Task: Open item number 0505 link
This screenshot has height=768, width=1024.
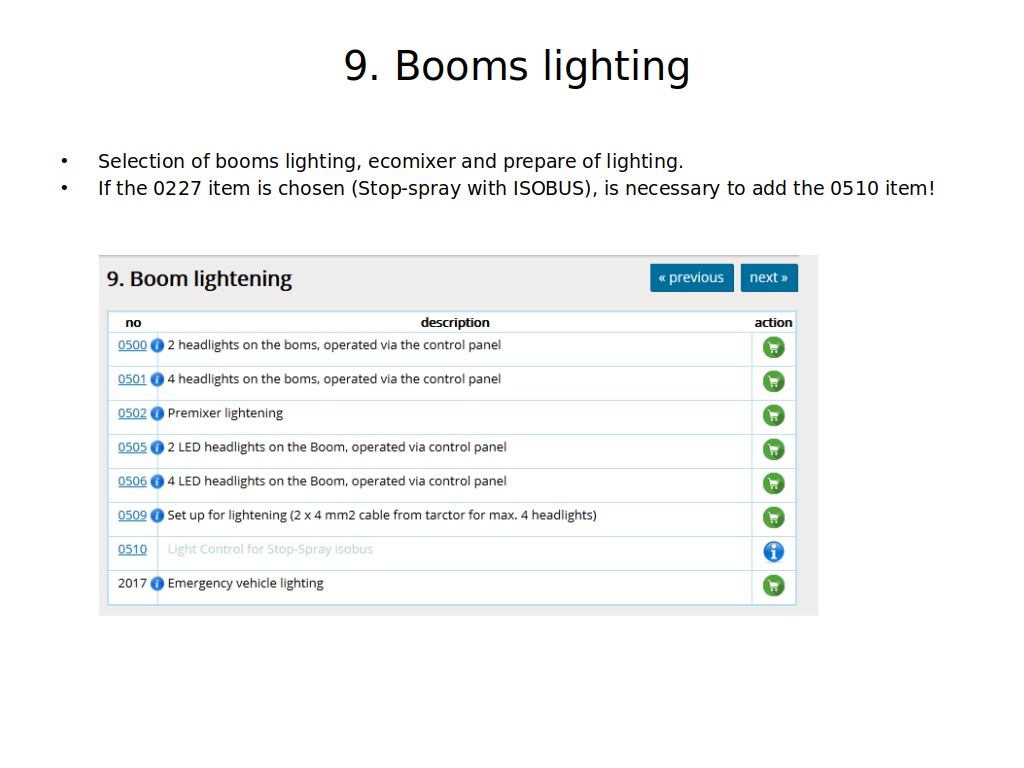Action: [132, 448]
